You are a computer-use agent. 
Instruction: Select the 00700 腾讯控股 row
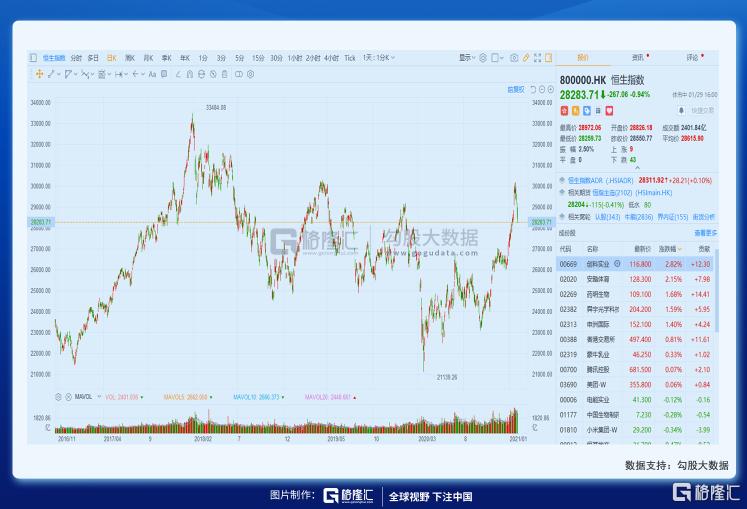tap(635, 369)
